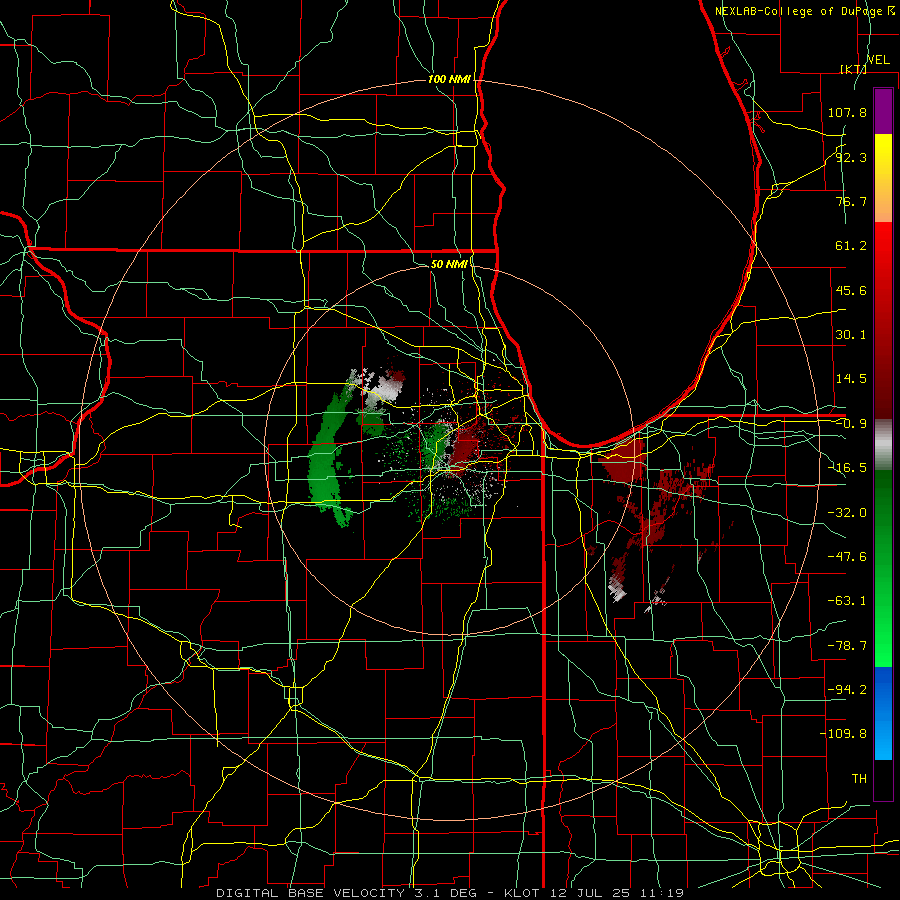Viewport: 900px width, 900px height.
Task: Click the -0.9 legend value
Action: [x=851, y=424]
